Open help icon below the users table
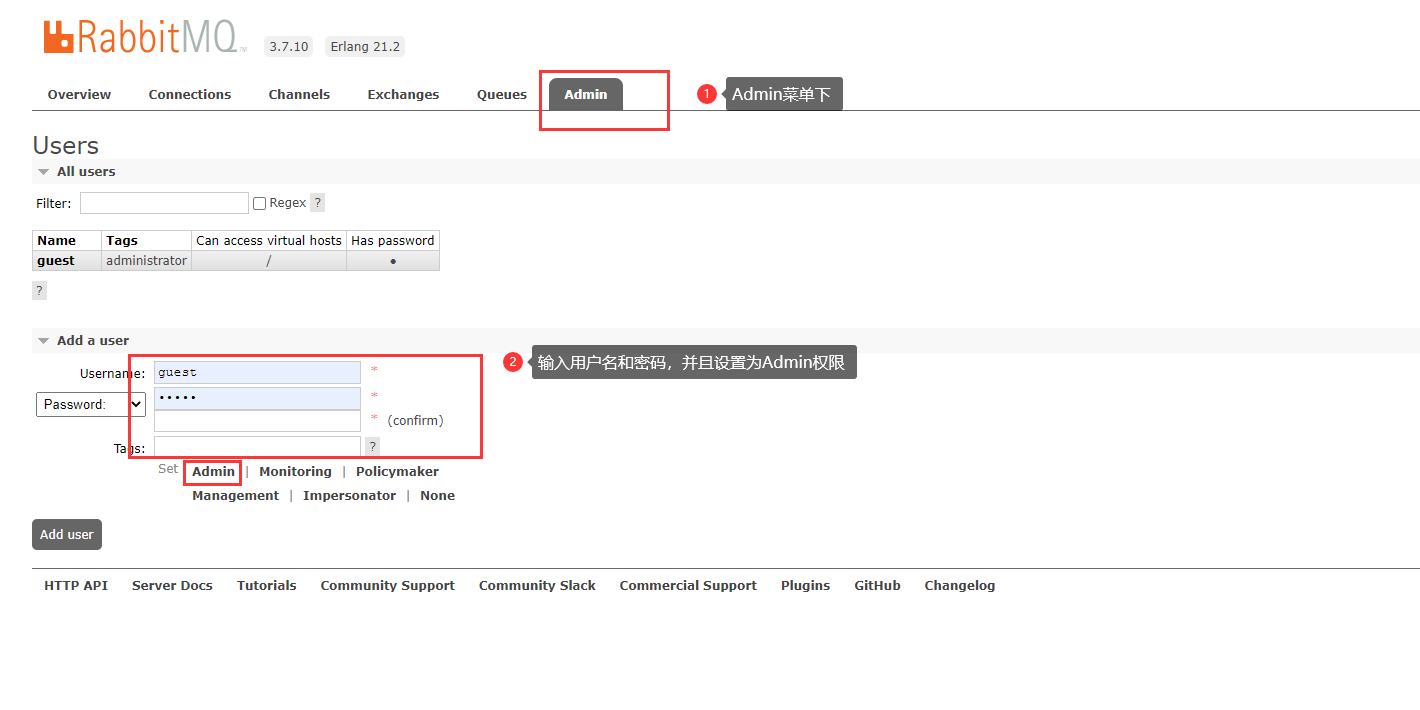 tap(39, 290)
